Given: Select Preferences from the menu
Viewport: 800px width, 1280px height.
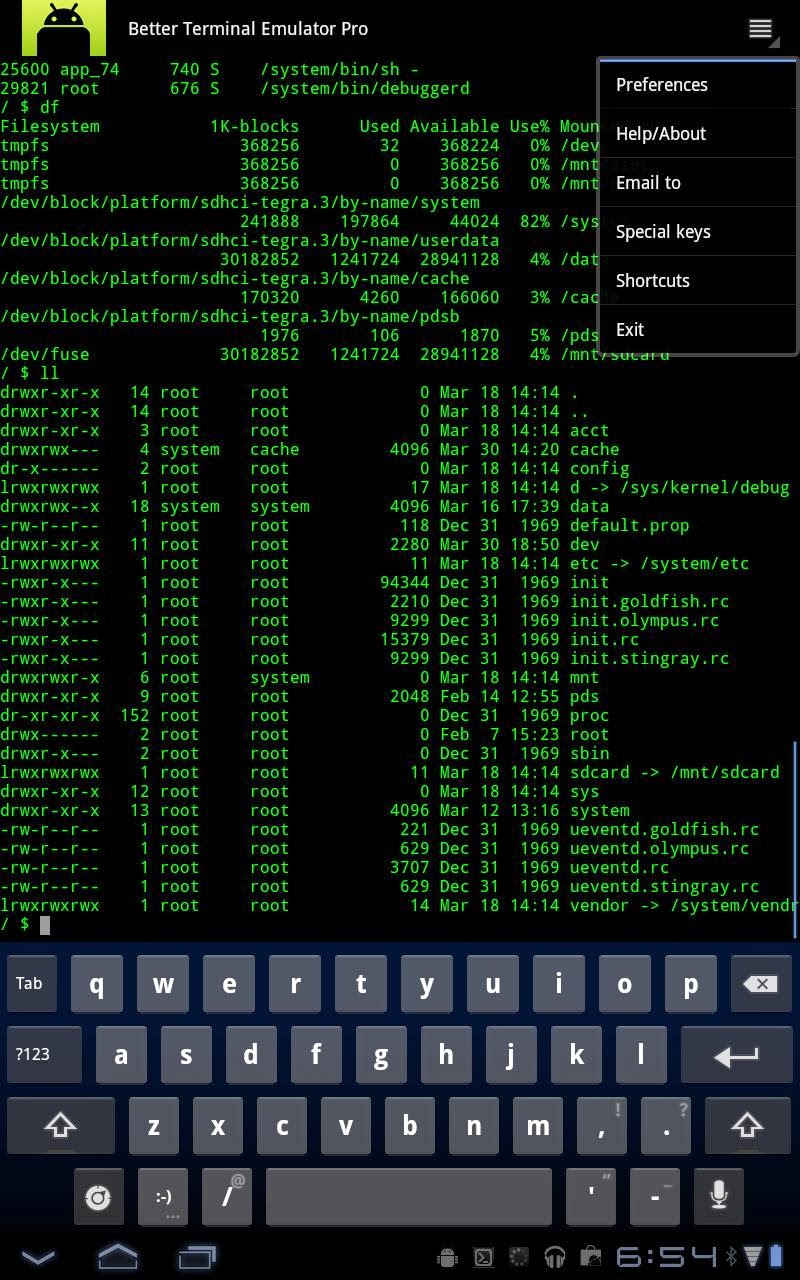Looking at the screenshot, I should click(697, 85).
